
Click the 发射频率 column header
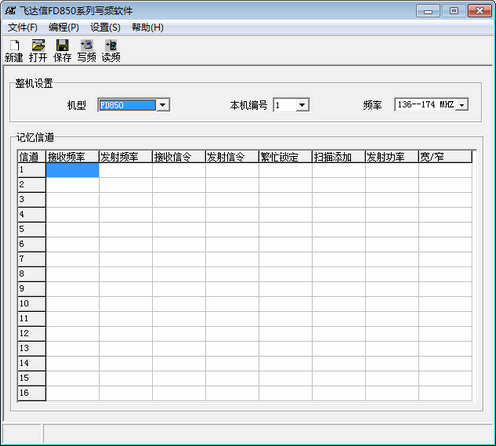tap(126, 157)
